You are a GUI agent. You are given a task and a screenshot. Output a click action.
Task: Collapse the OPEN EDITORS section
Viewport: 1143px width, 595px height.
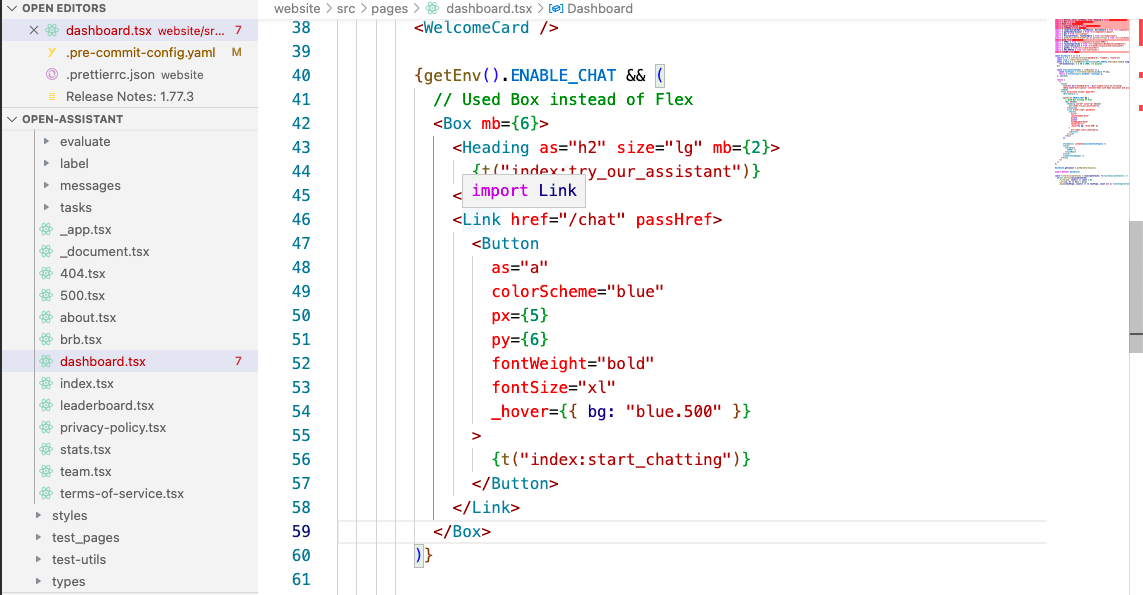[12, 8]
